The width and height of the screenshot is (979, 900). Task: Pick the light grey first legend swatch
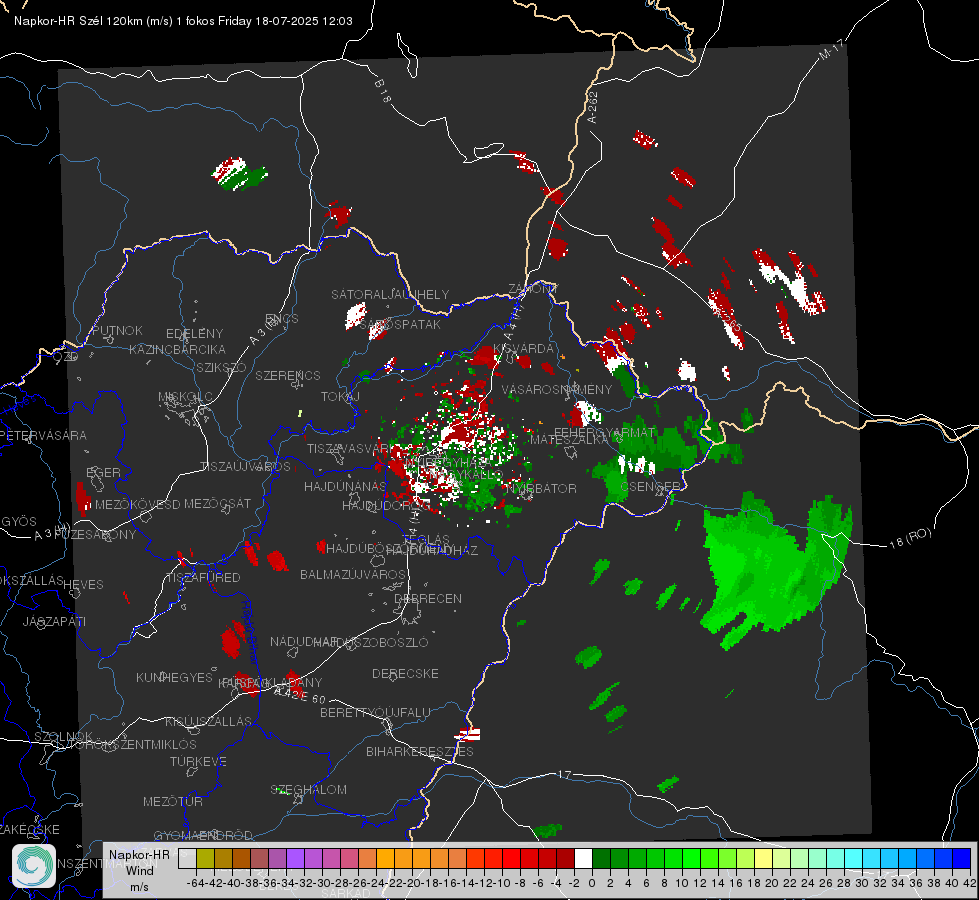(x=187, y=858)
